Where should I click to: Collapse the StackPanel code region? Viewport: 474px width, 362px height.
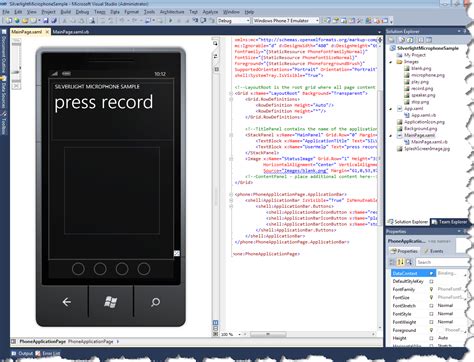pyautogui.click(x=231, y=135)
